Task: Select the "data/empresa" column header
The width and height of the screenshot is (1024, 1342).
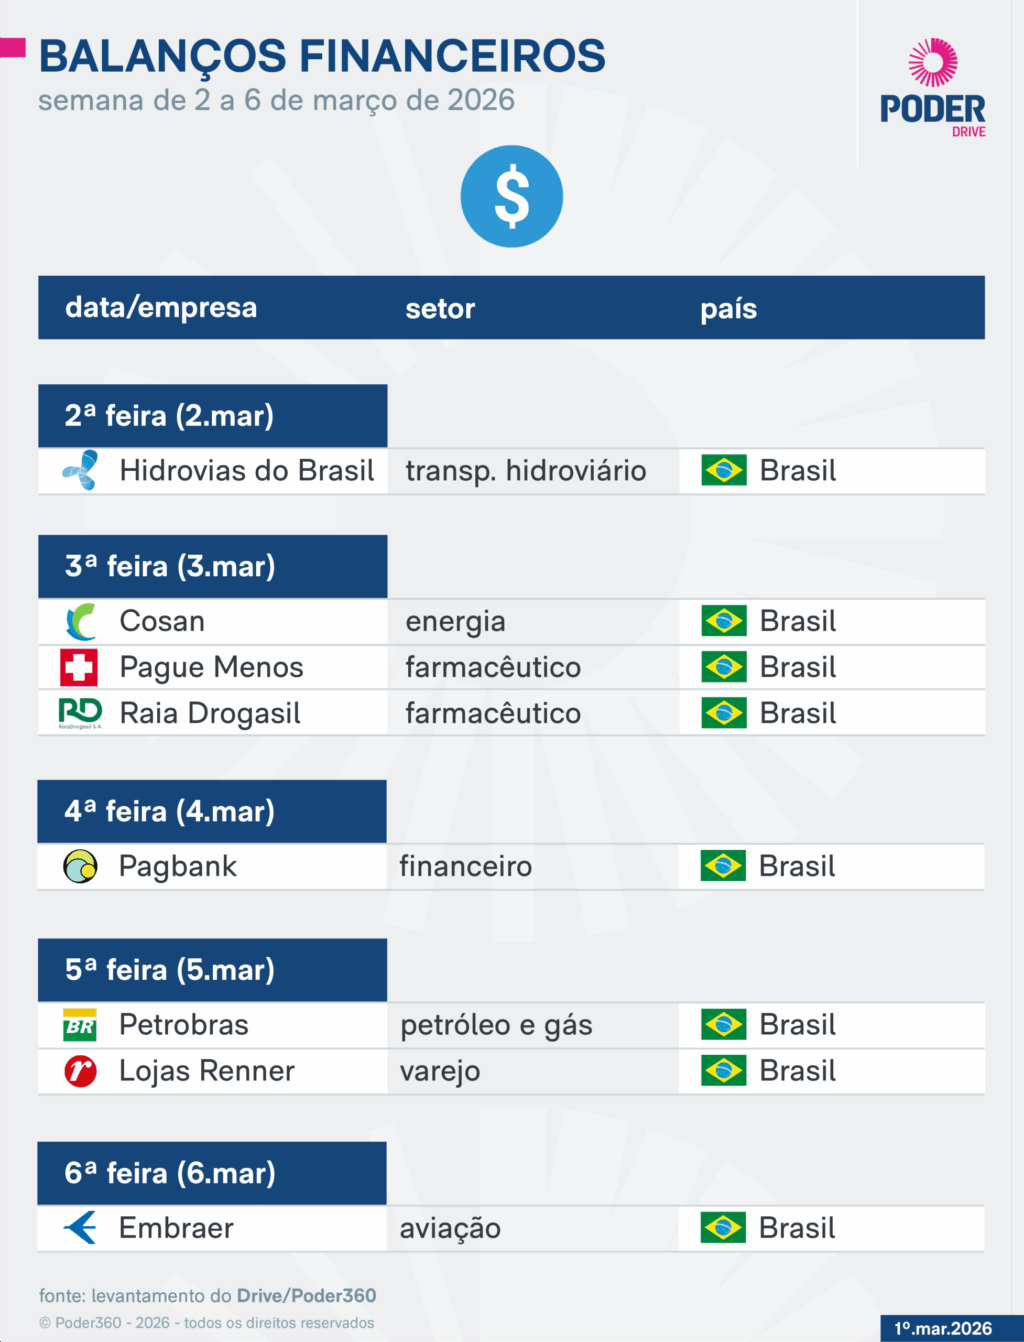Action: coord(161,308)
